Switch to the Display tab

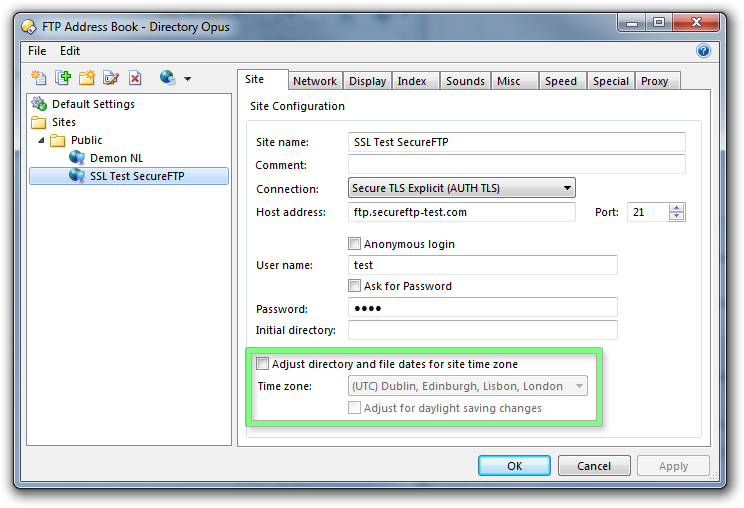(367, 81)
